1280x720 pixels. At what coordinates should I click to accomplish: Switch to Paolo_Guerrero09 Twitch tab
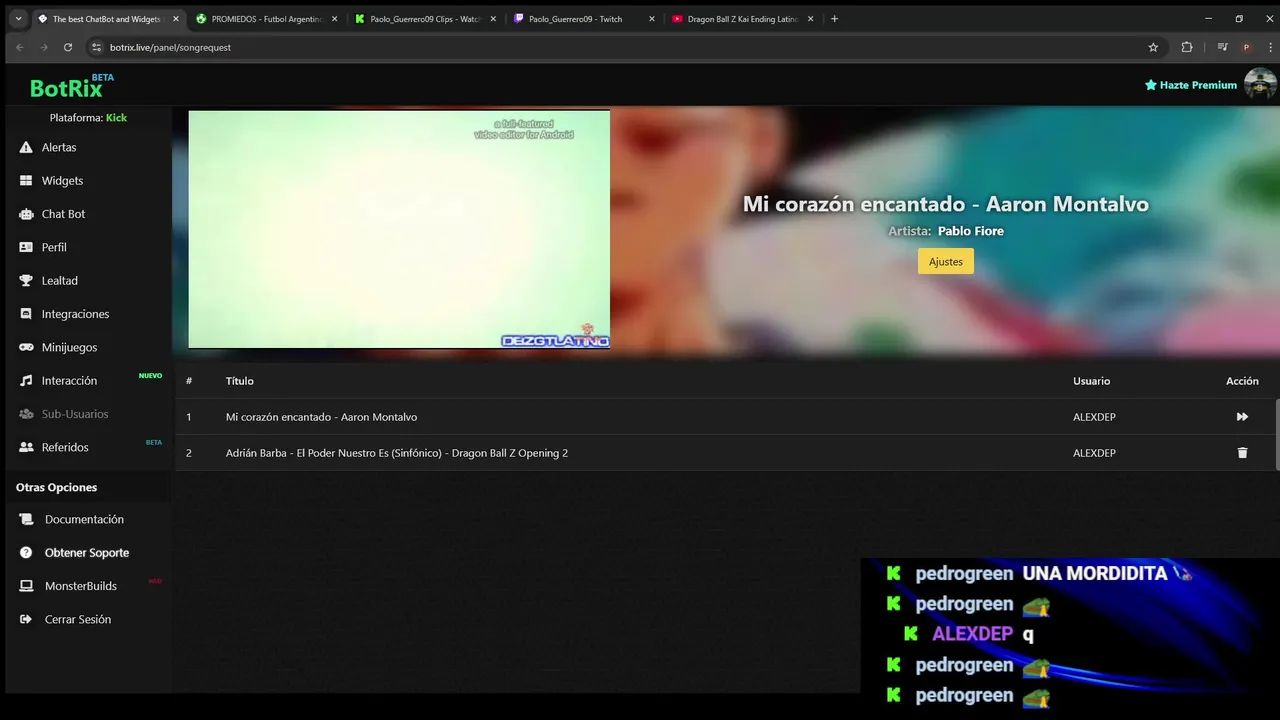[x=583, y=19]
